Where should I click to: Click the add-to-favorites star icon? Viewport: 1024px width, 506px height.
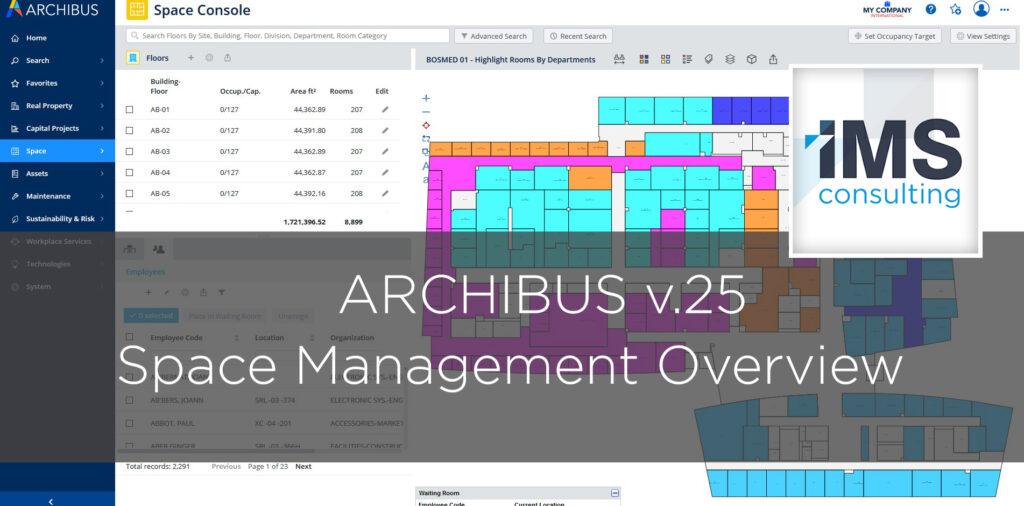tap(955, 9)
